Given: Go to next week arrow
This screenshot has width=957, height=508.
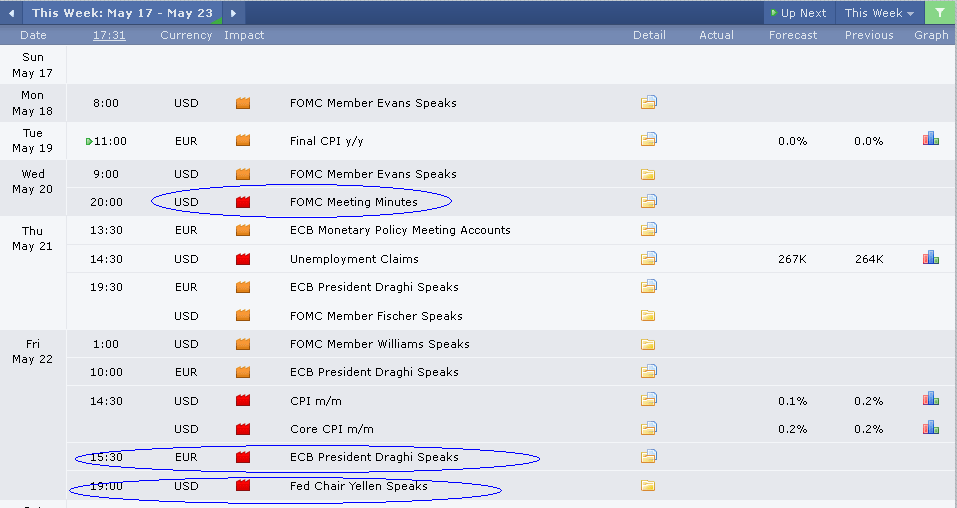Looking at the screenshot, I should [233, 13].
